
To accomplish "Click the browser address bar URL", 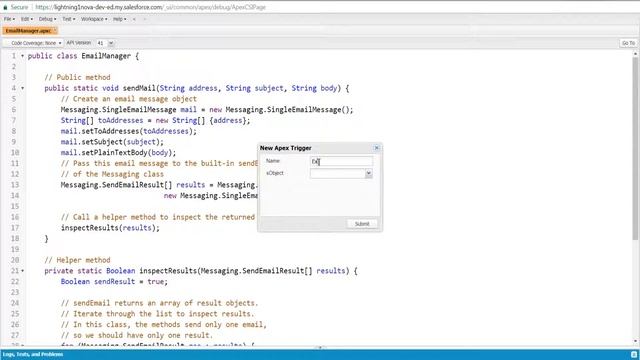I will 150,7.
